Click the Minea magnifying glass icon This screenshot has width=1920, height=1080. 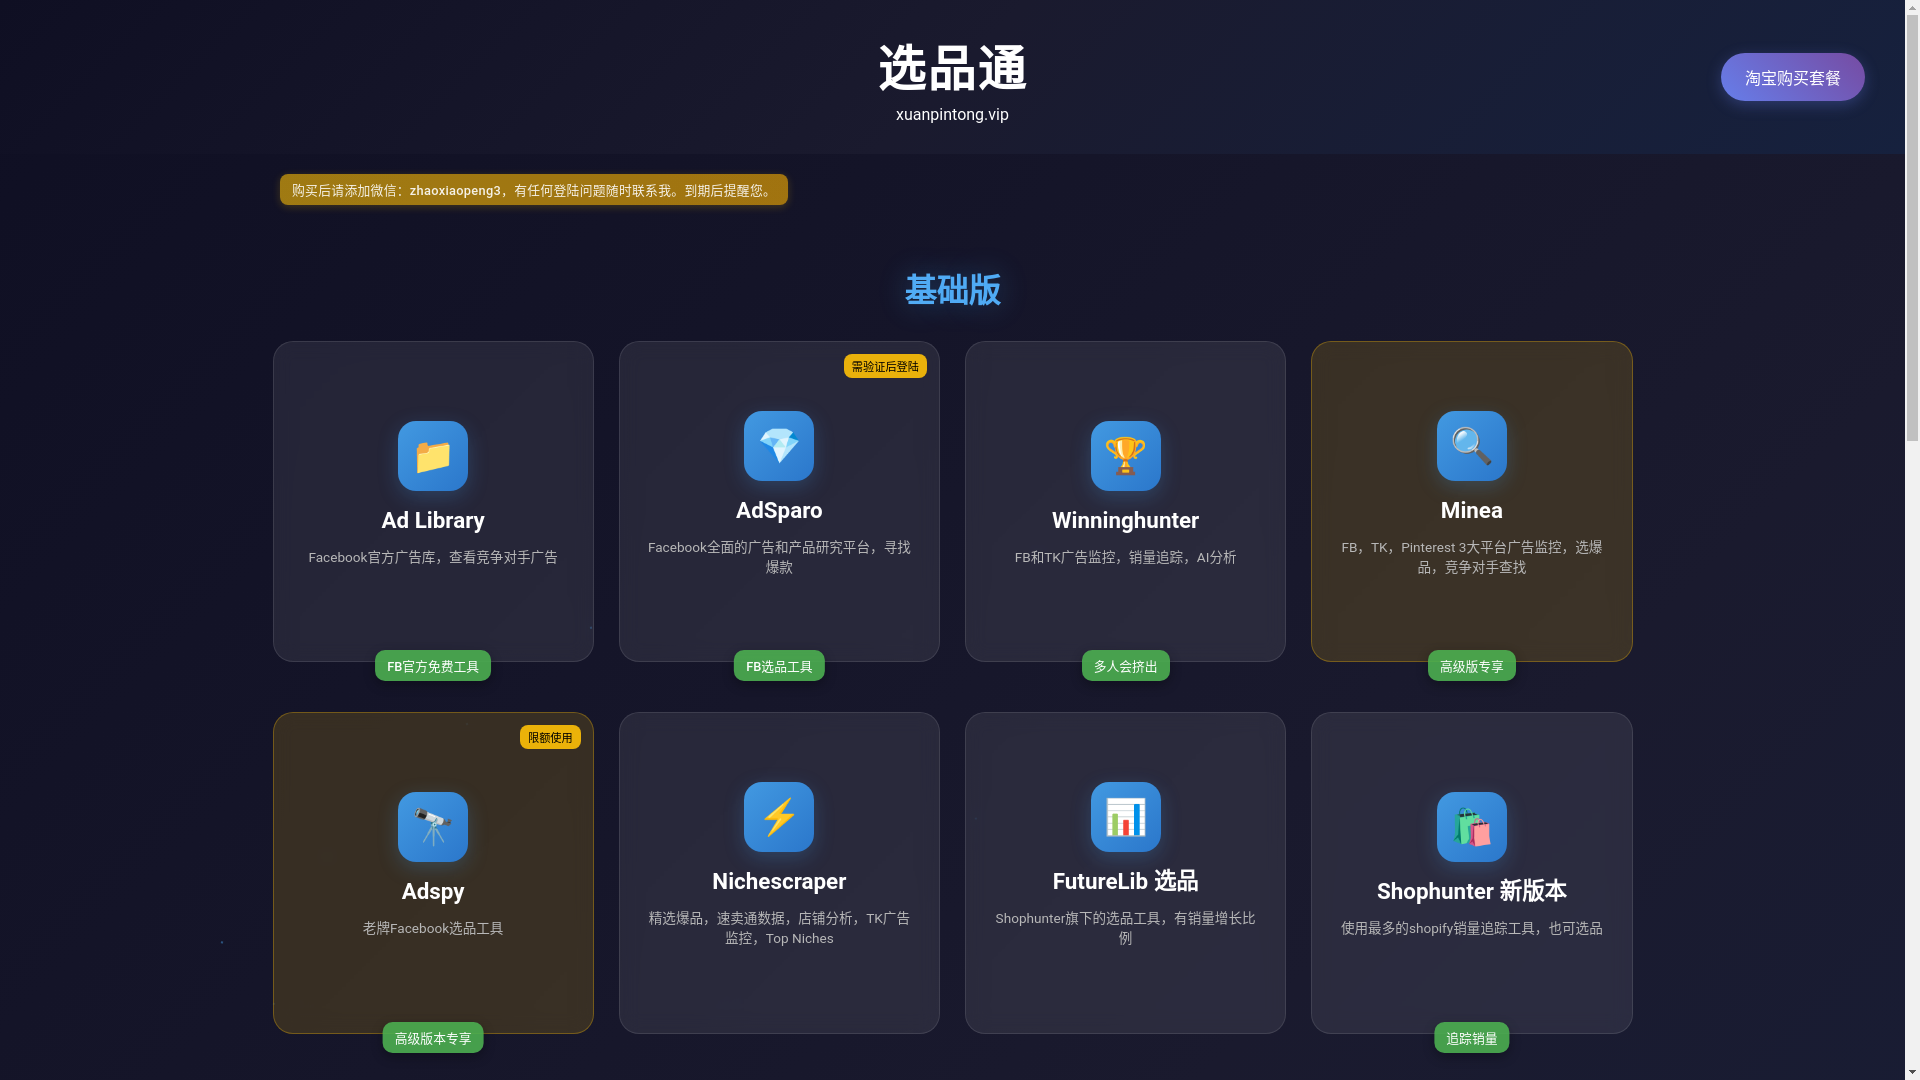(1472, 446)
